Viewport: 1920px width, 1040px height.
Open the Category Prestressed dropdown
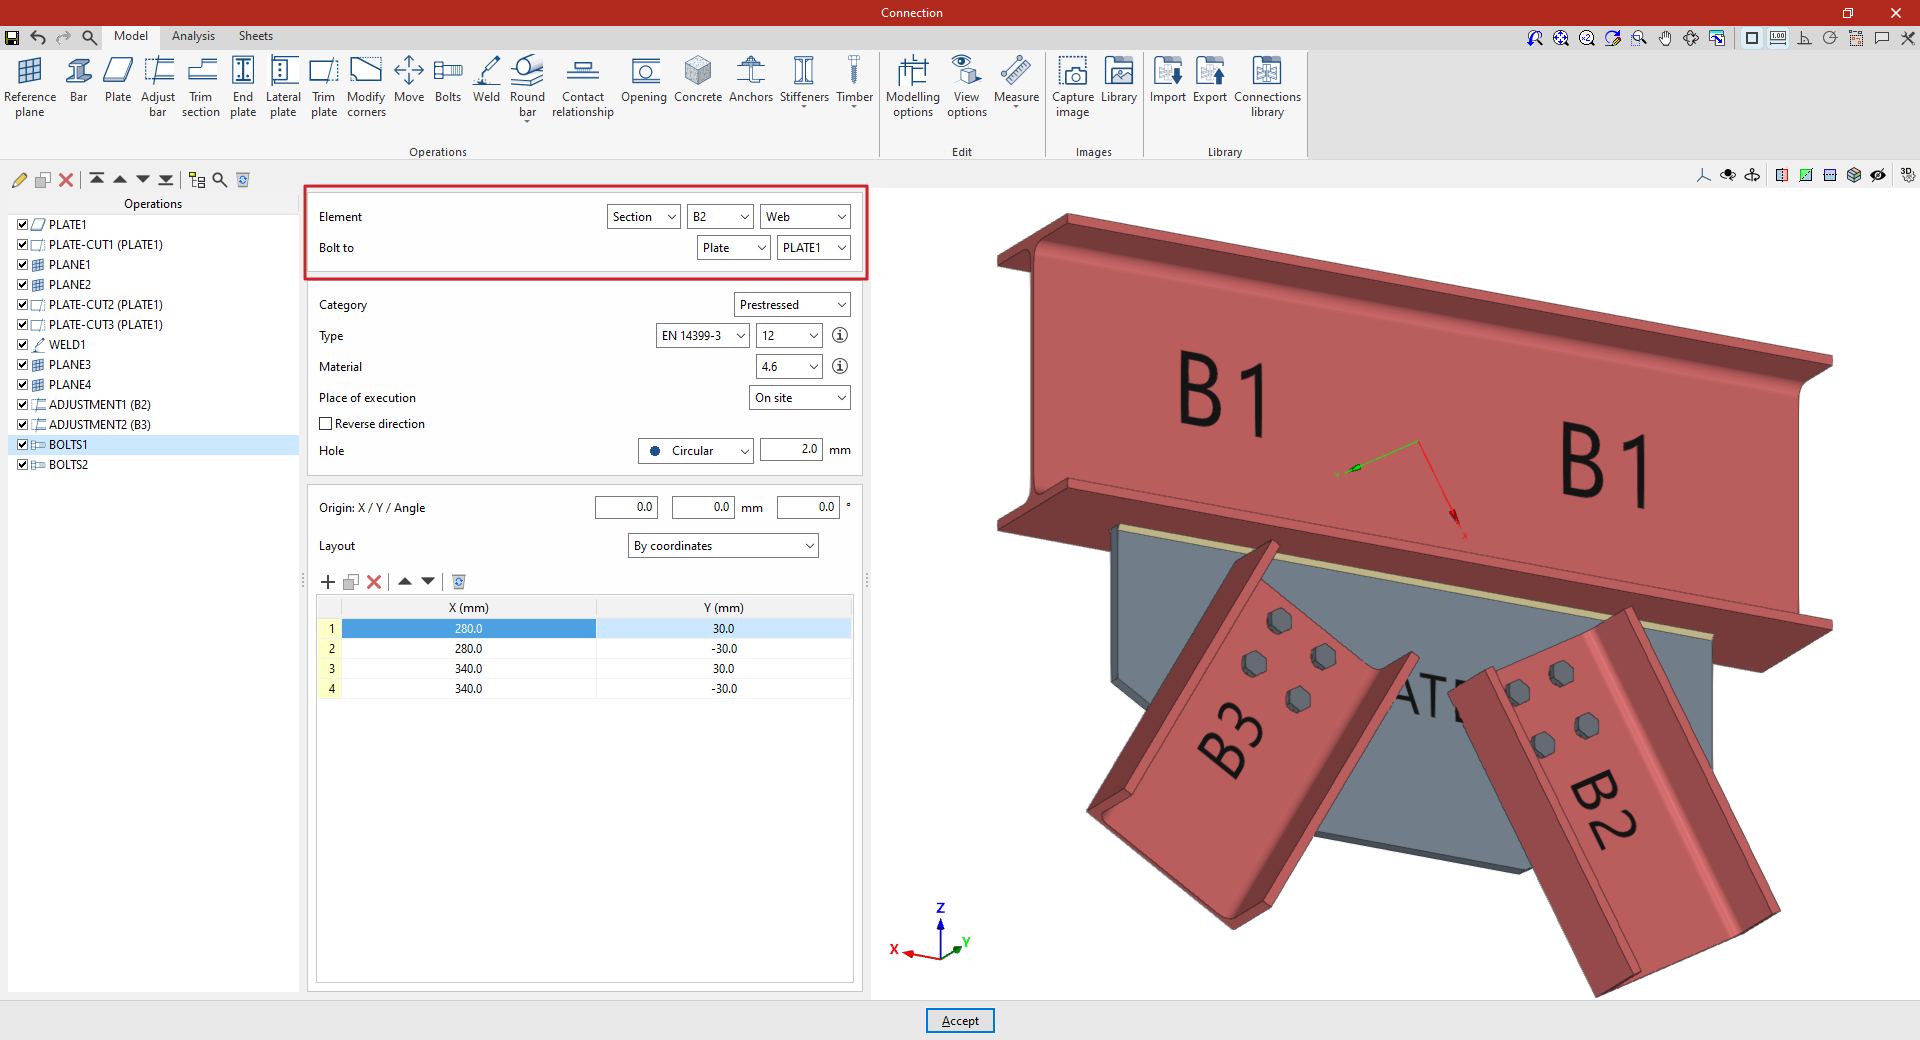(x=792, y=305)
